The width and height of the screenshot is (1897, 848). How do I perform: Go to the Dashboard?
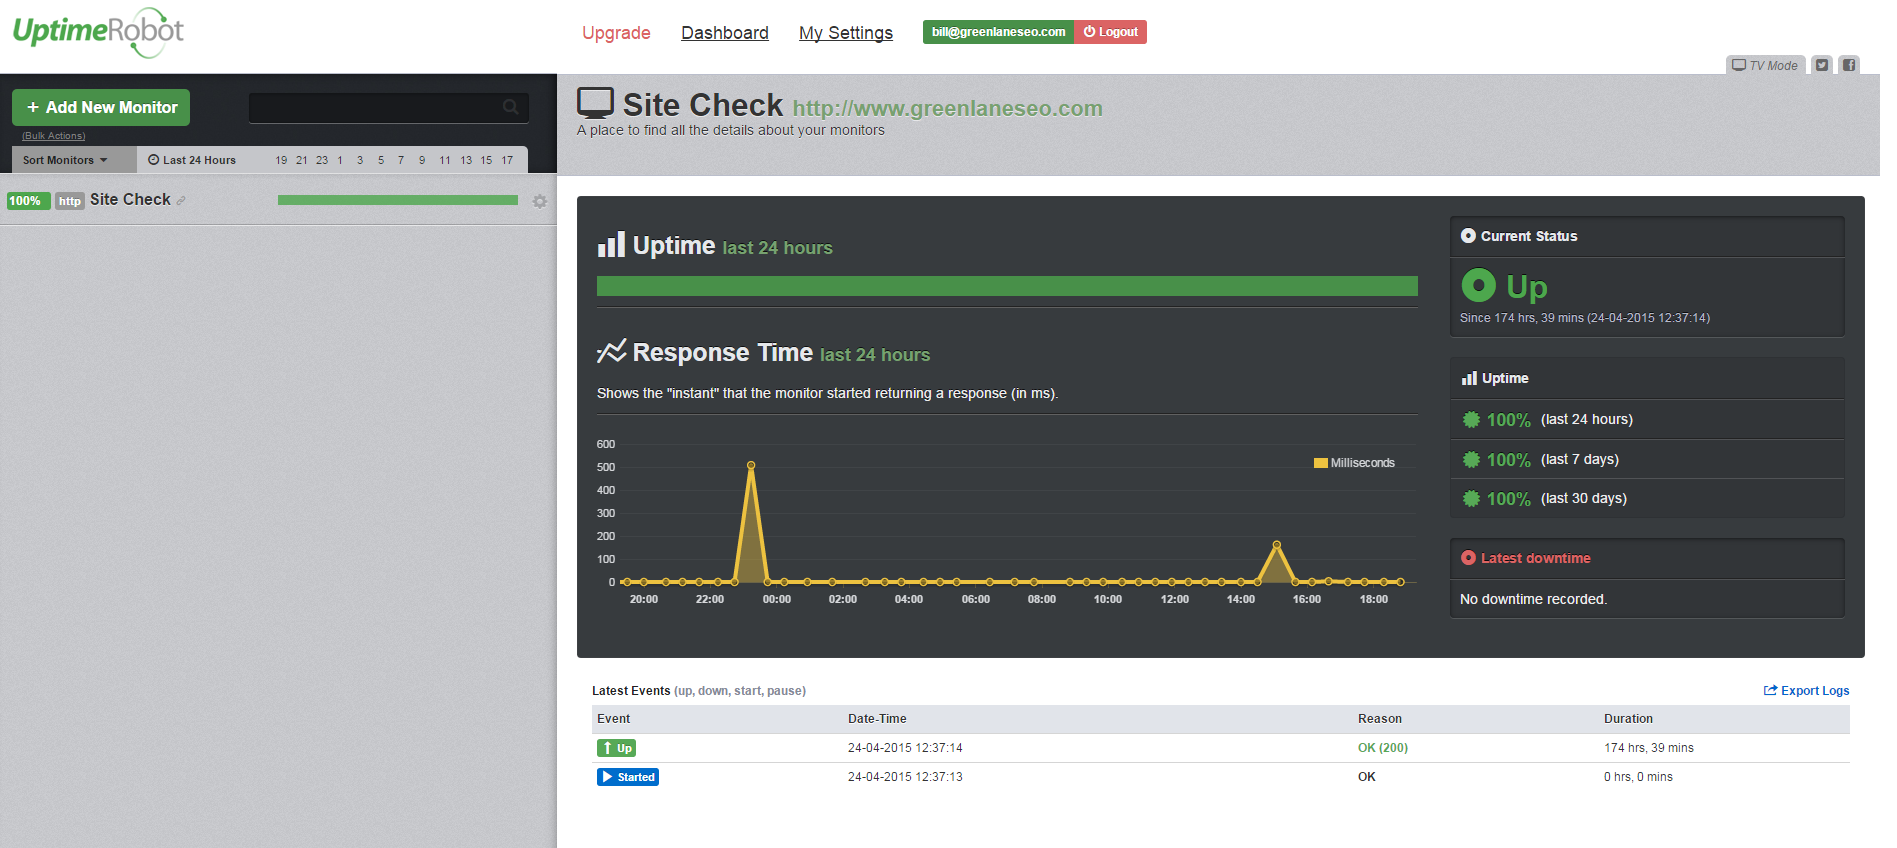click(x=725, y=33)
